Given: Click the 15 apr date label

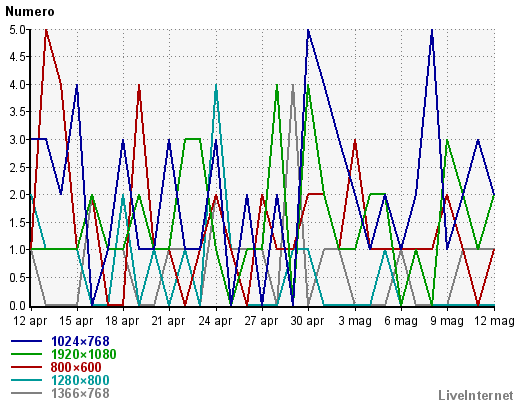Looking at the screenshot, I should pyautogui.click(x=76, y=321).
